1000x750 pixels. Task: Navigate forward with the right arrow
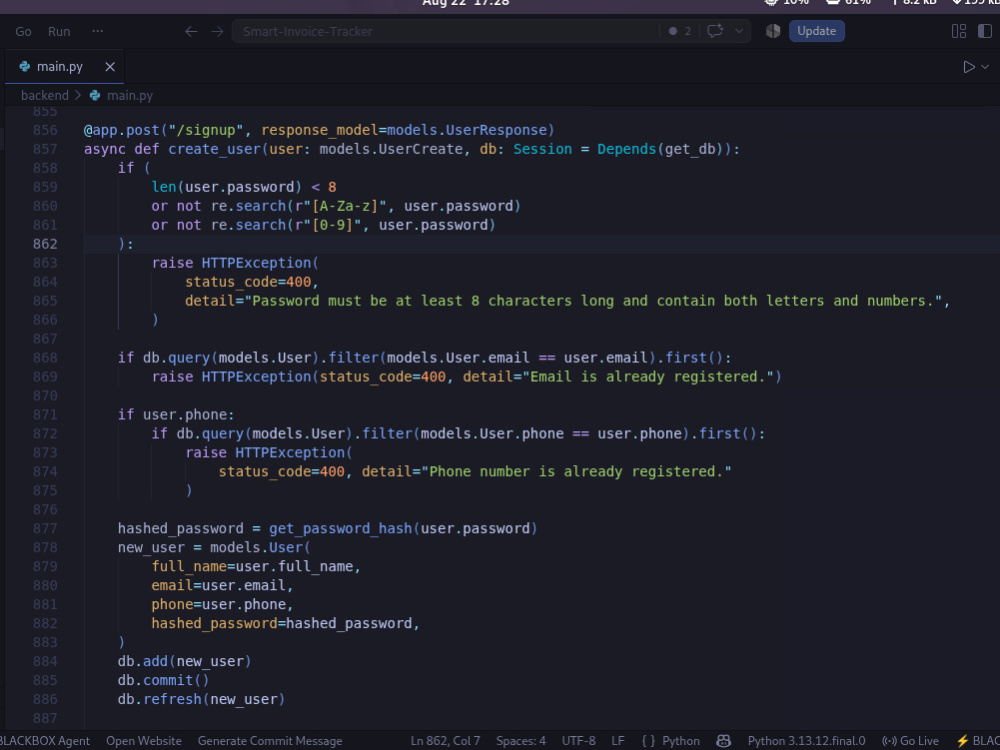[x=217, y=31]
